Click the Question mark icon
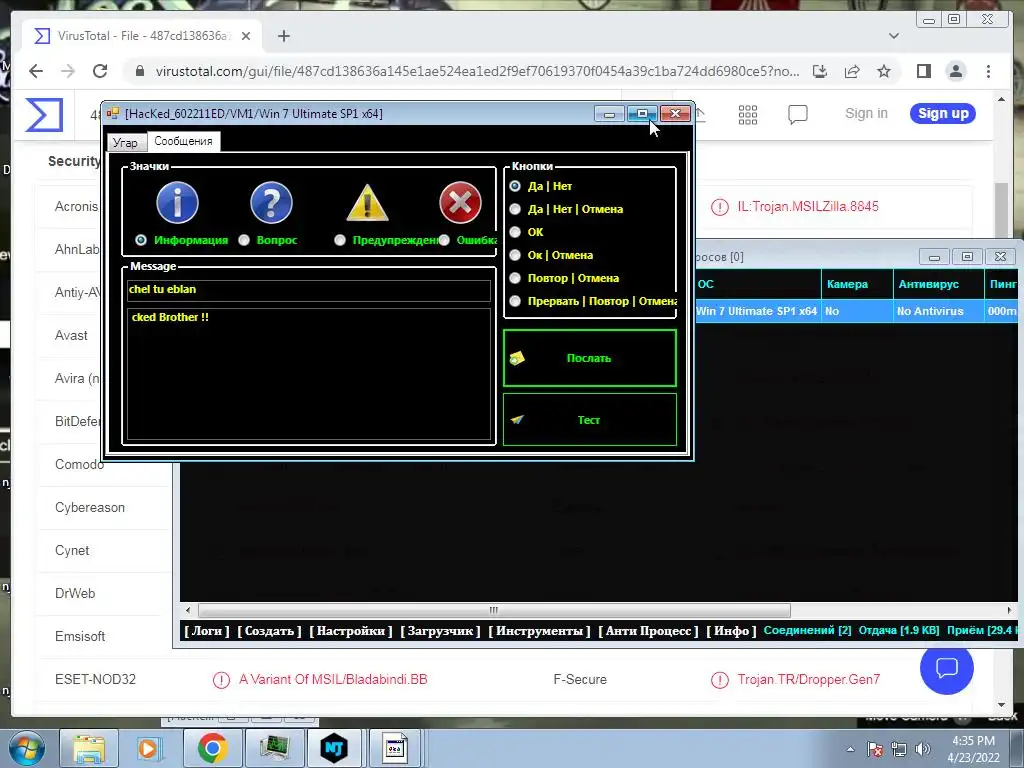This screenshot has width=1024, height=768. click(x=271, y=202)
